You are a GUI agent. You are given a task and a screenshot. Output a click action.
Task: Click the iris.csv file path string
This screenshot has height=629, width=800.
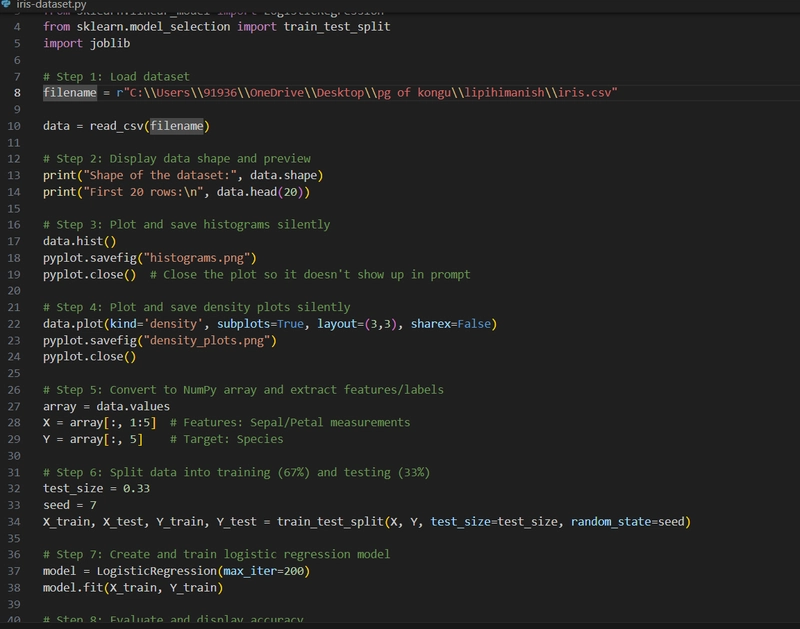(367, 93)
